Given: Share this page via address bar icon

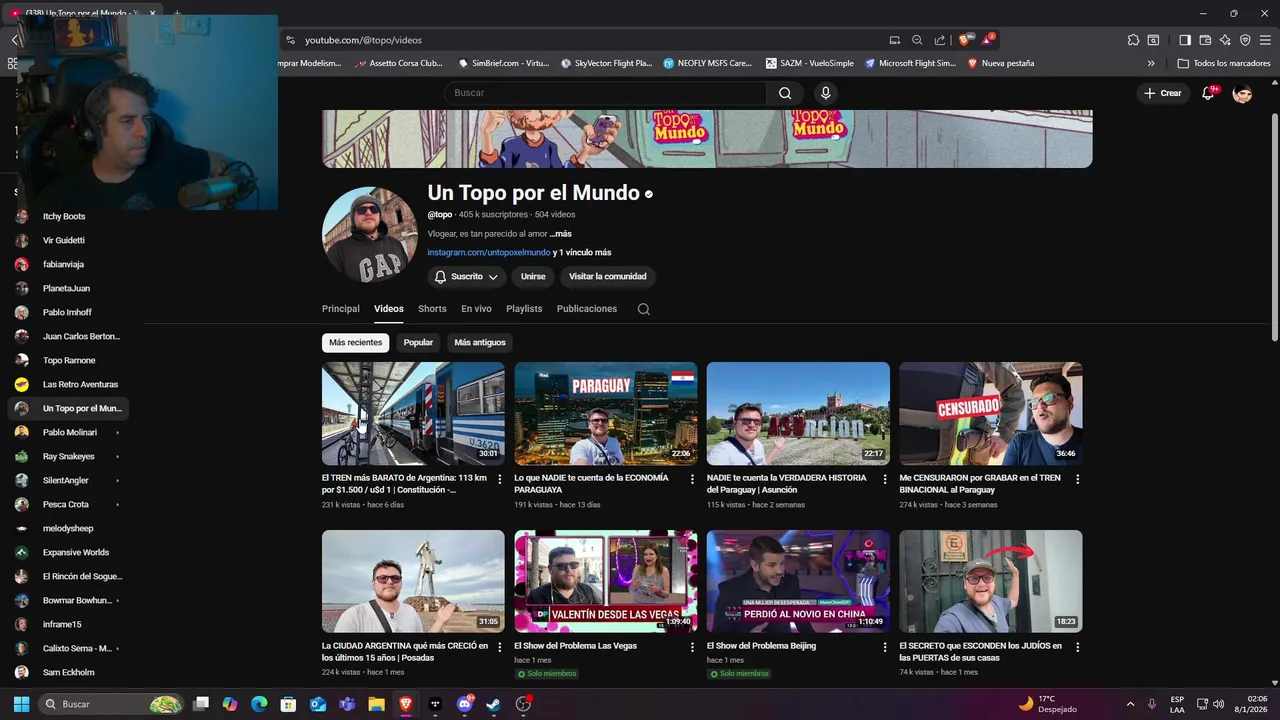Looking at the screenshot, I should pyautogui.click(x=940, y=40).
